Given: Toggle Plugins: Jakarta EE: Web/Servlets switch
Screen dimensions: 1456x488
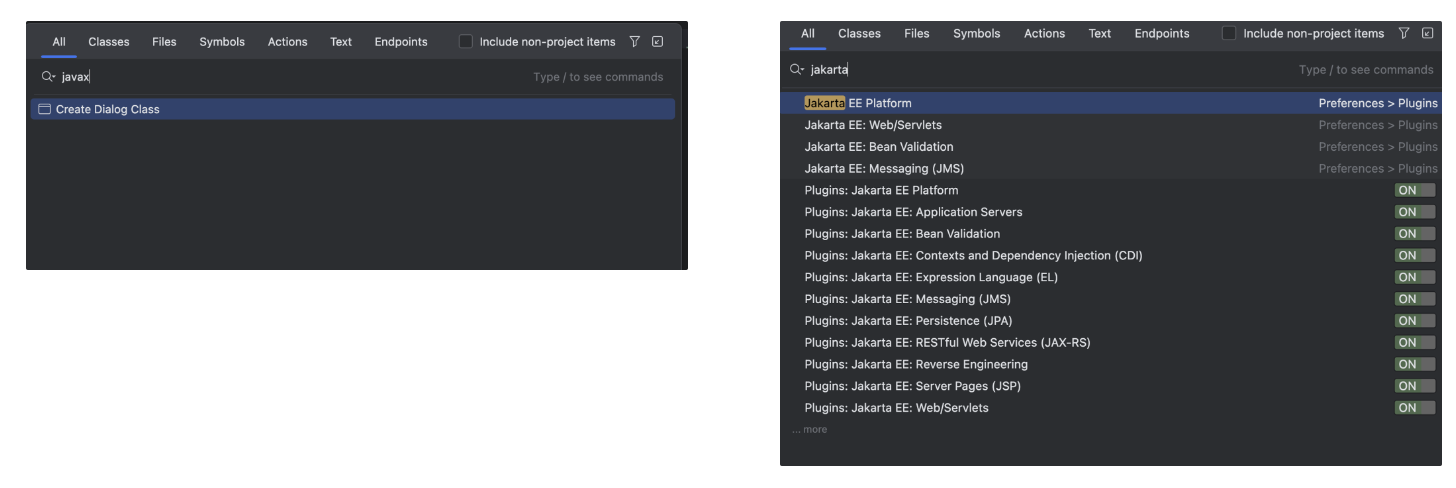Looking at the screenshot, I should click(1415, 408).
